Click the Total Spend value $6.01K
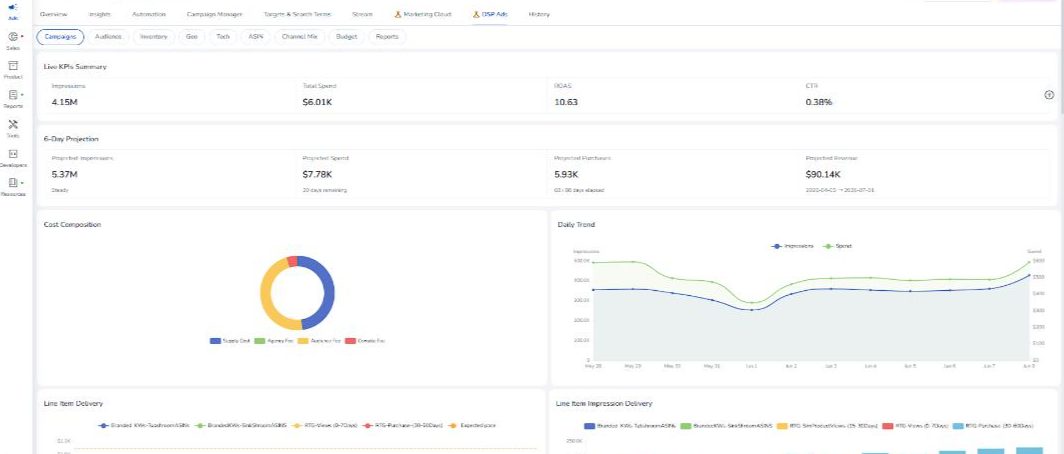The width and height of the screenshot is (1064, 454). pos(317,102)
